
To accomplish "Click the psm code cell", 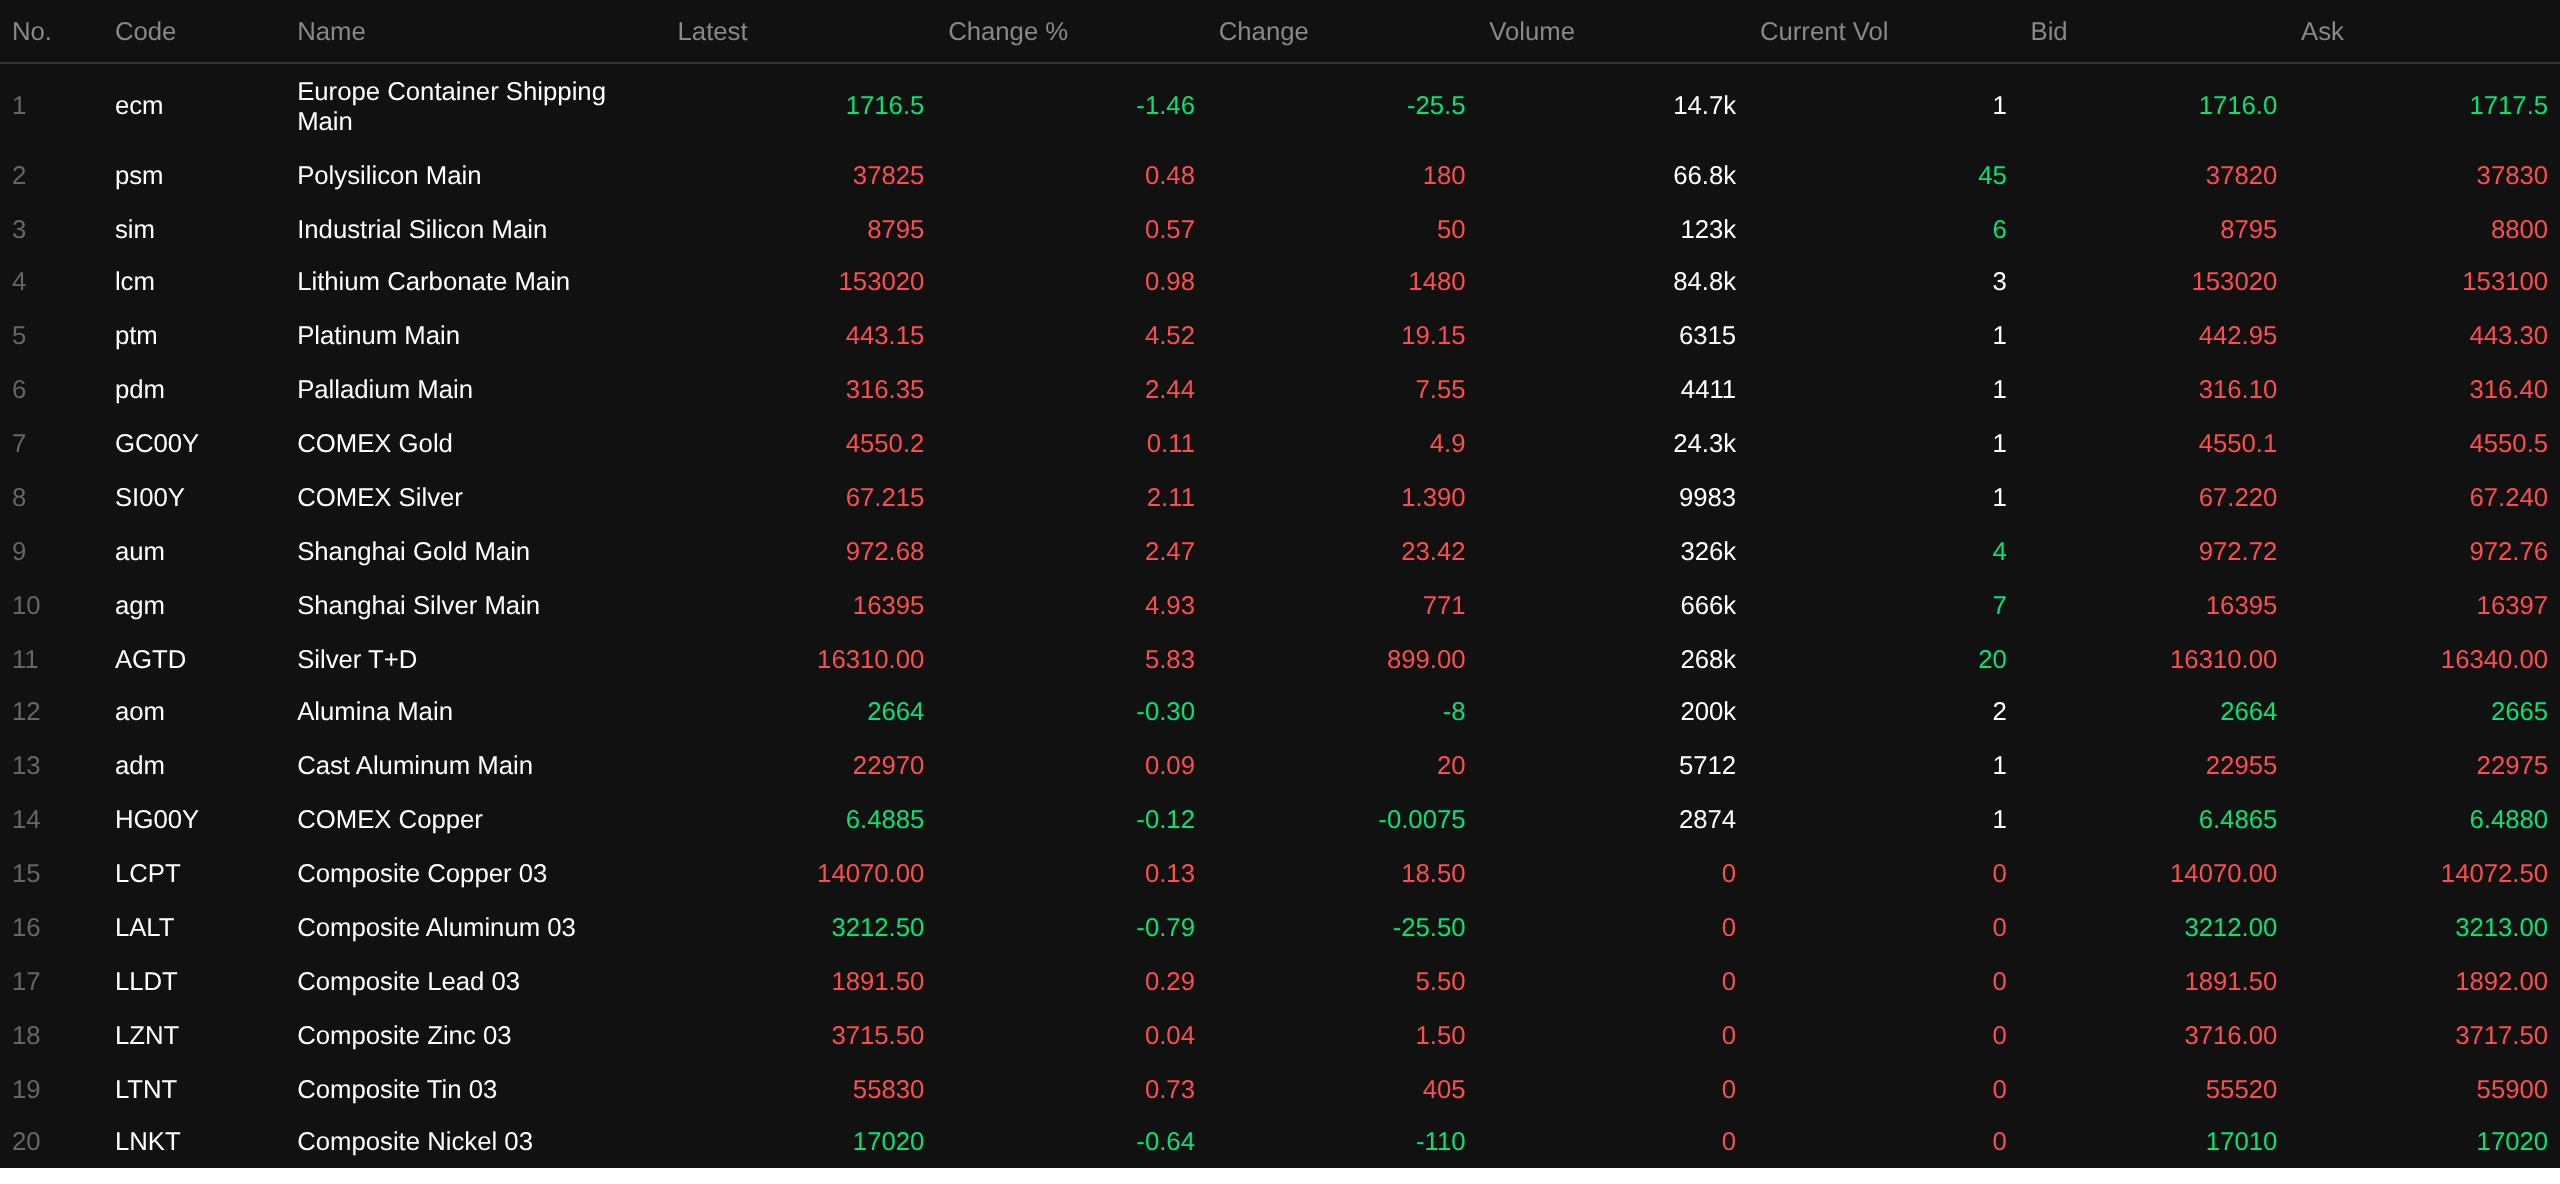I will click(x=139, y=176).
